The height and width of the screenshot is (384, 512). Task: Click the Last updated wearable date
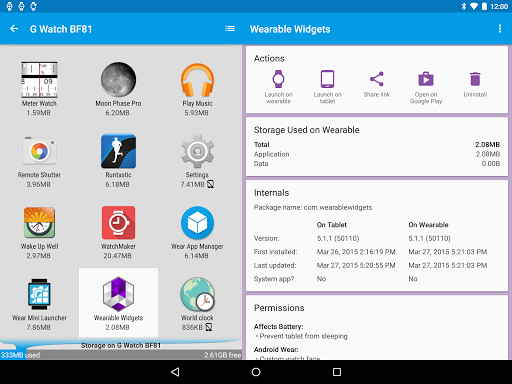pyautogui.click(x=448, y=265)
